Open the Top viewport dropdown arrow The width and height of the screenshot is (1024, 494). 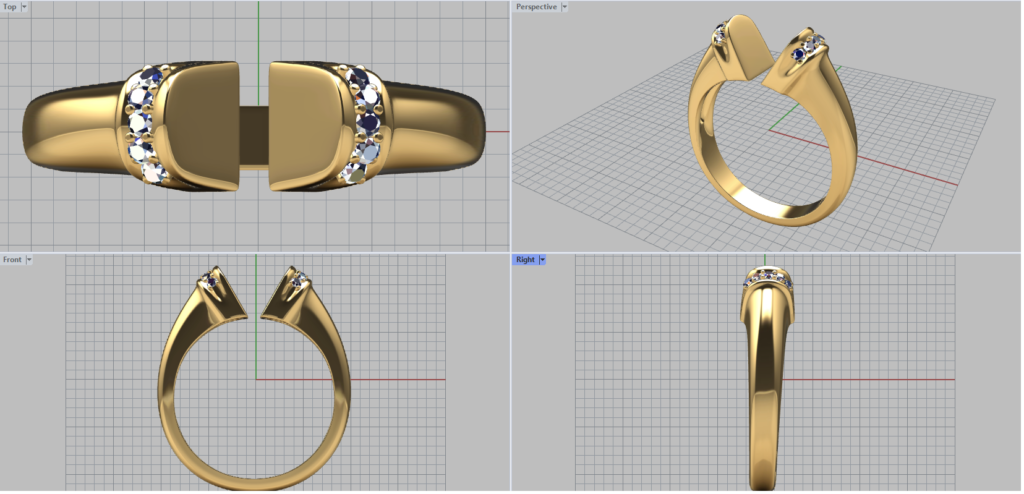pyautogui.click(x=24, y=7)
